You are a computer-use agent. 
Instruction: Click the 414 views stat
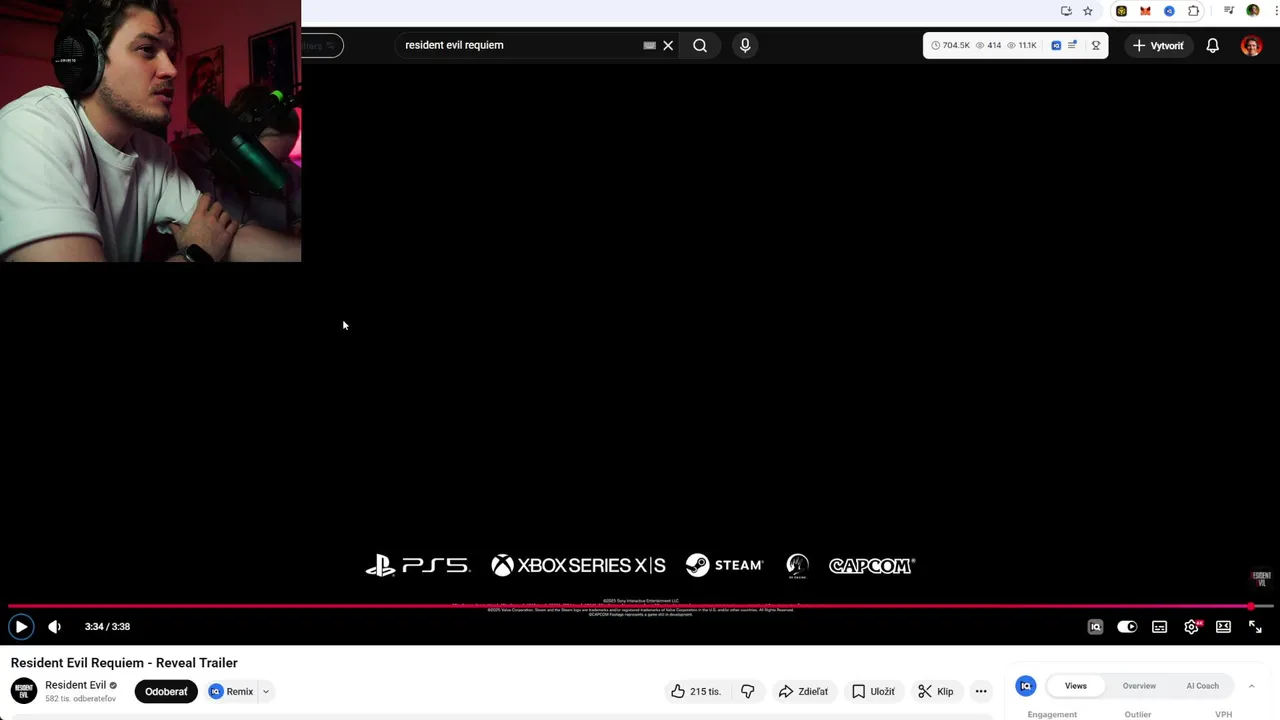988,45
